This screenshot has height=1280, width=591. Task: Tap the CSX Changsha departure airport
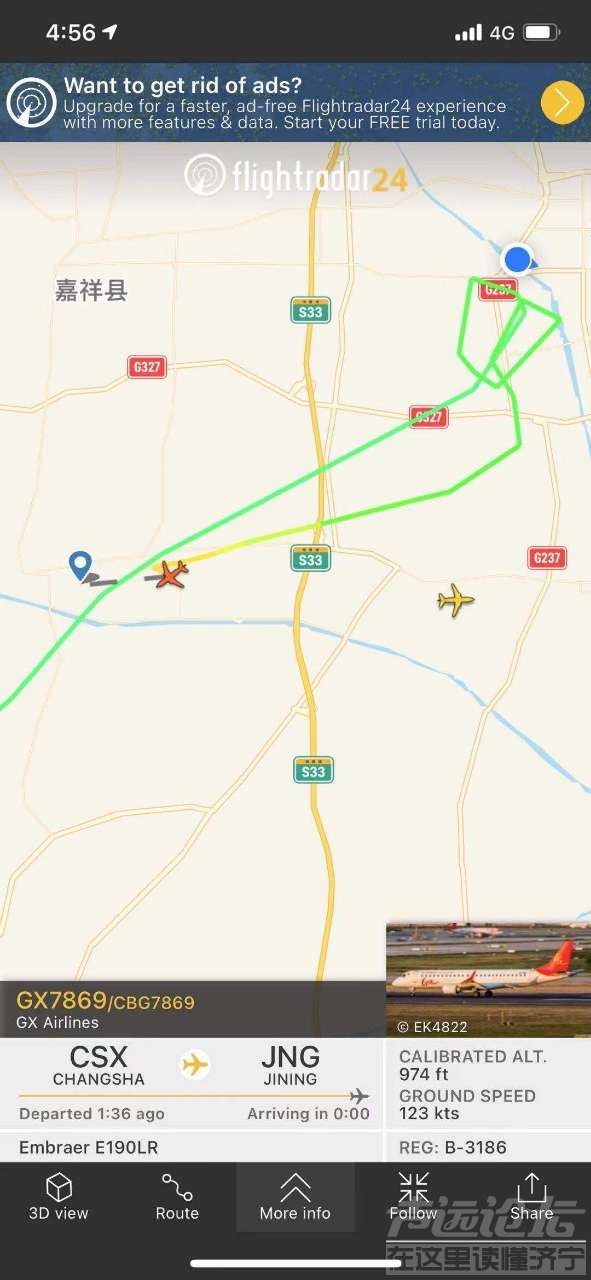[x=99, y=1066]
